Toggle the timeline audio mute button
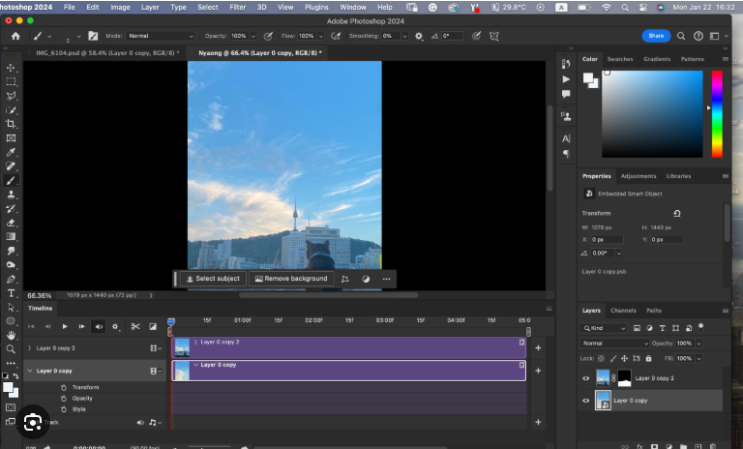The height and width of the screenshot is (449, 743). [x=98, y=326]
